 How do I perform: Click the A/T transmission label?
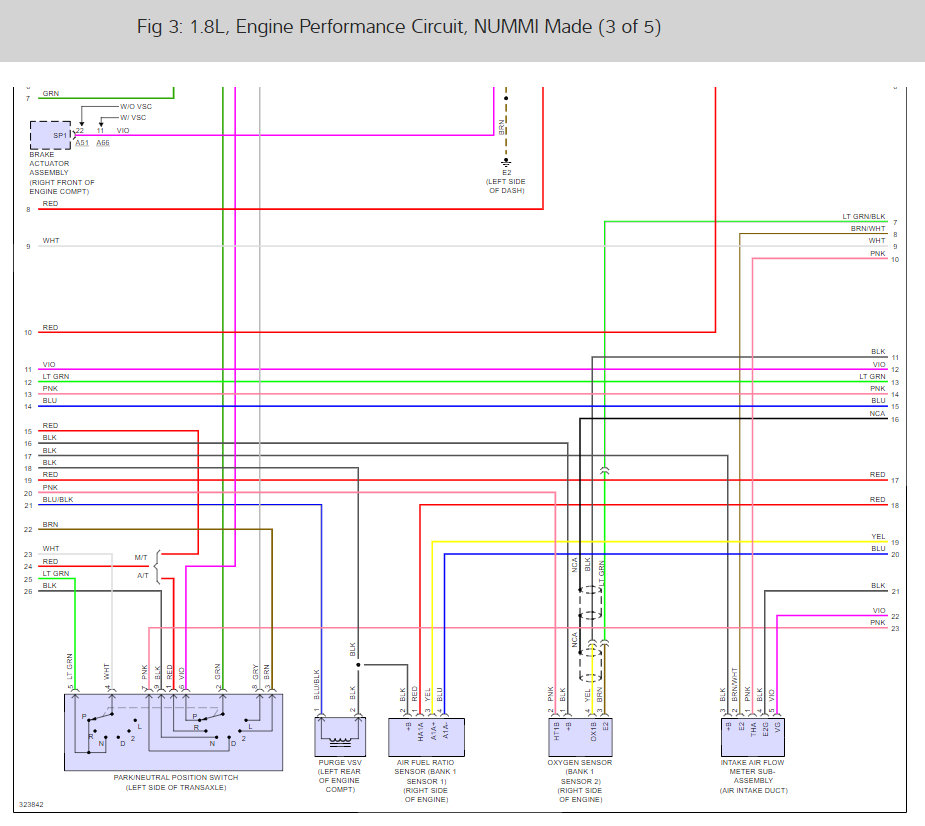[x=142, y=576]
